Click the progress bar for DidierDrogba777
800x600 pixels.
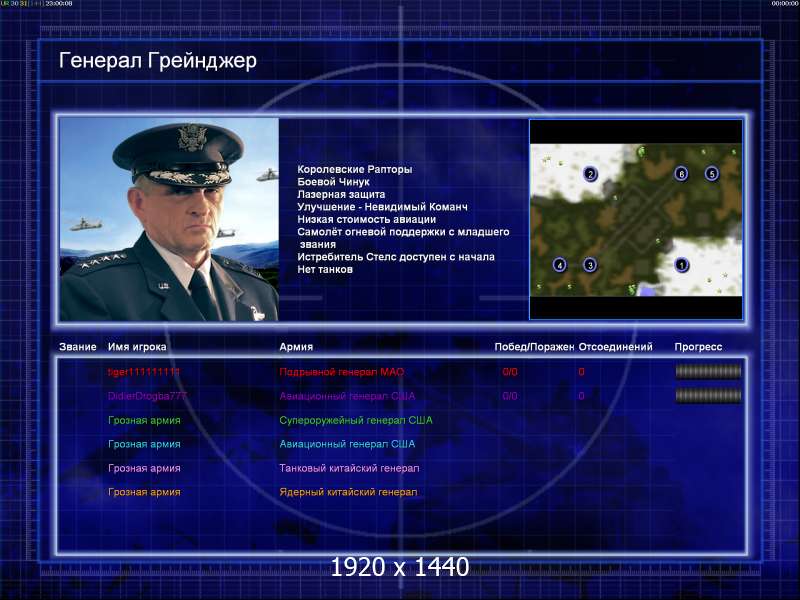[x=708, y=395]
